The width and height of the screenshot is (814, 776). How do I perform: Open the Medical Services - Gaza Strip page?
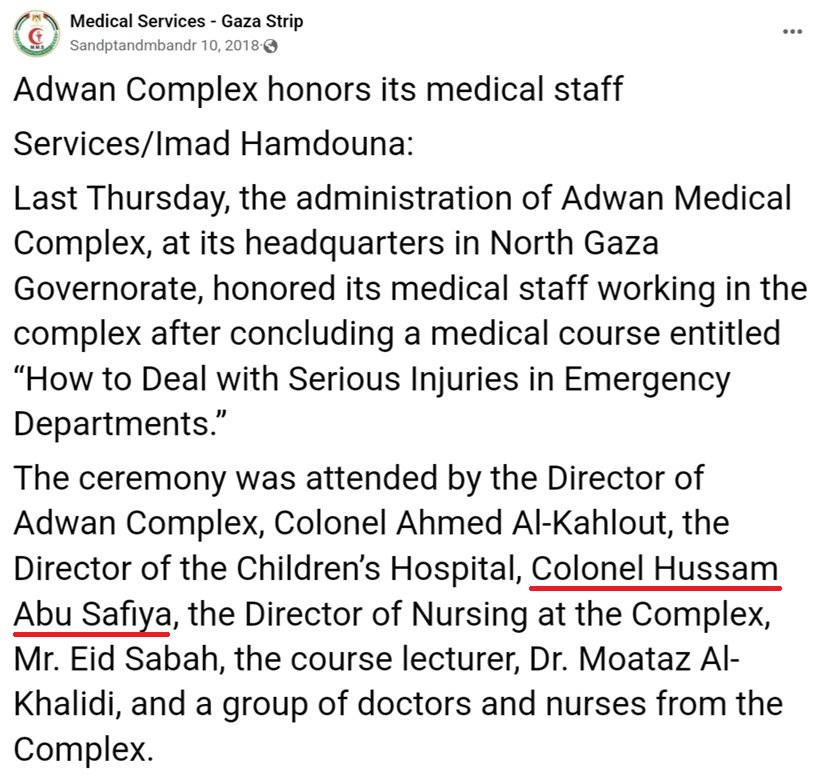[186, 21]
